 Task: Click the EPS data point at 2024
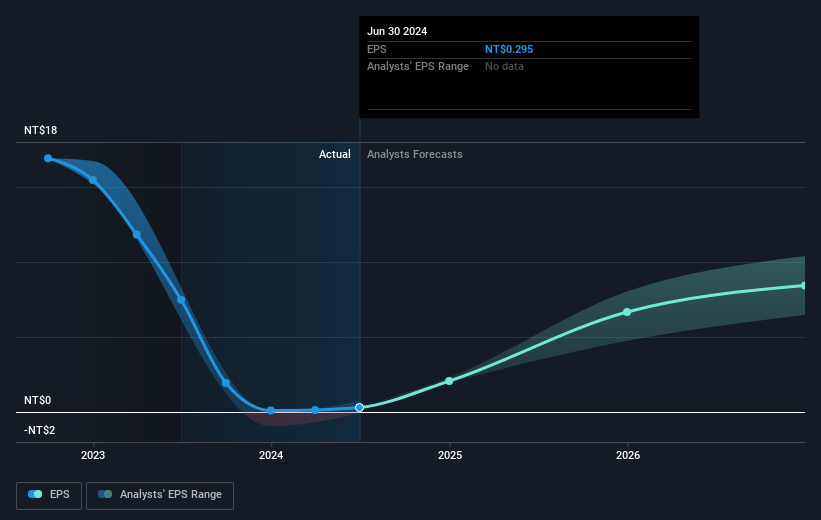coord(271,411)
